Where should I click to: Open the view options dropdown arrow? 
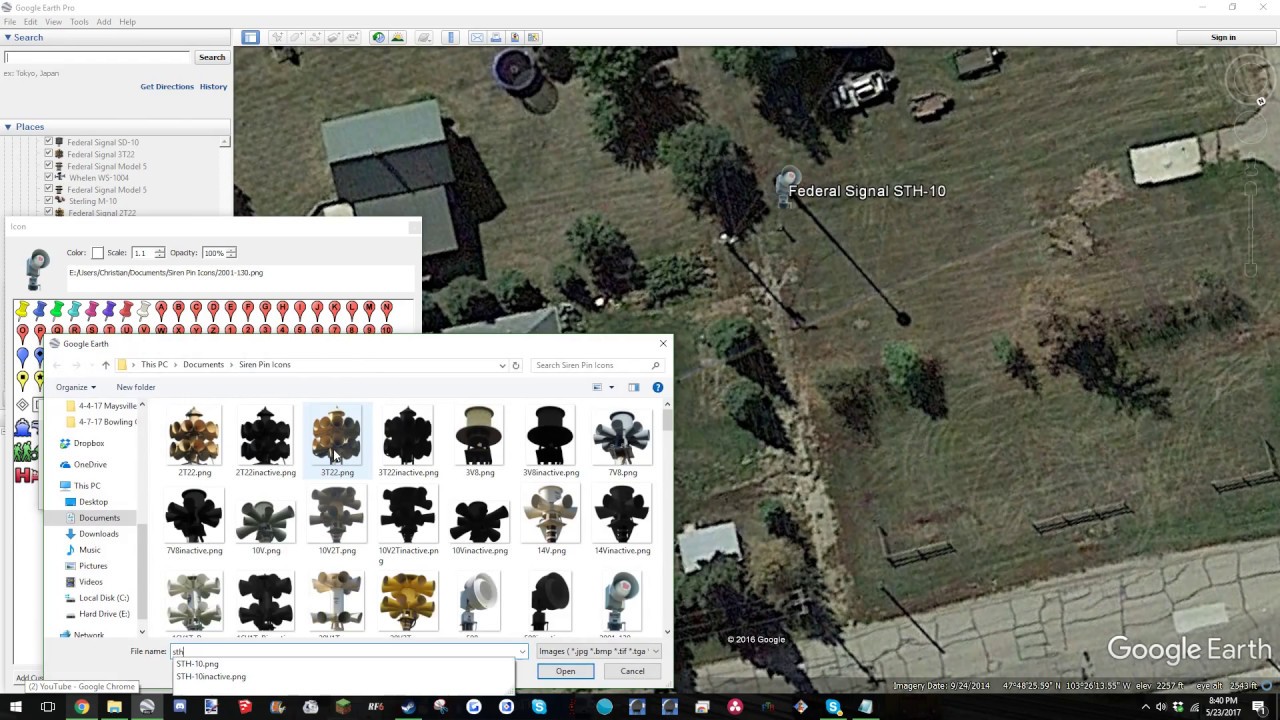coord(611,387)
